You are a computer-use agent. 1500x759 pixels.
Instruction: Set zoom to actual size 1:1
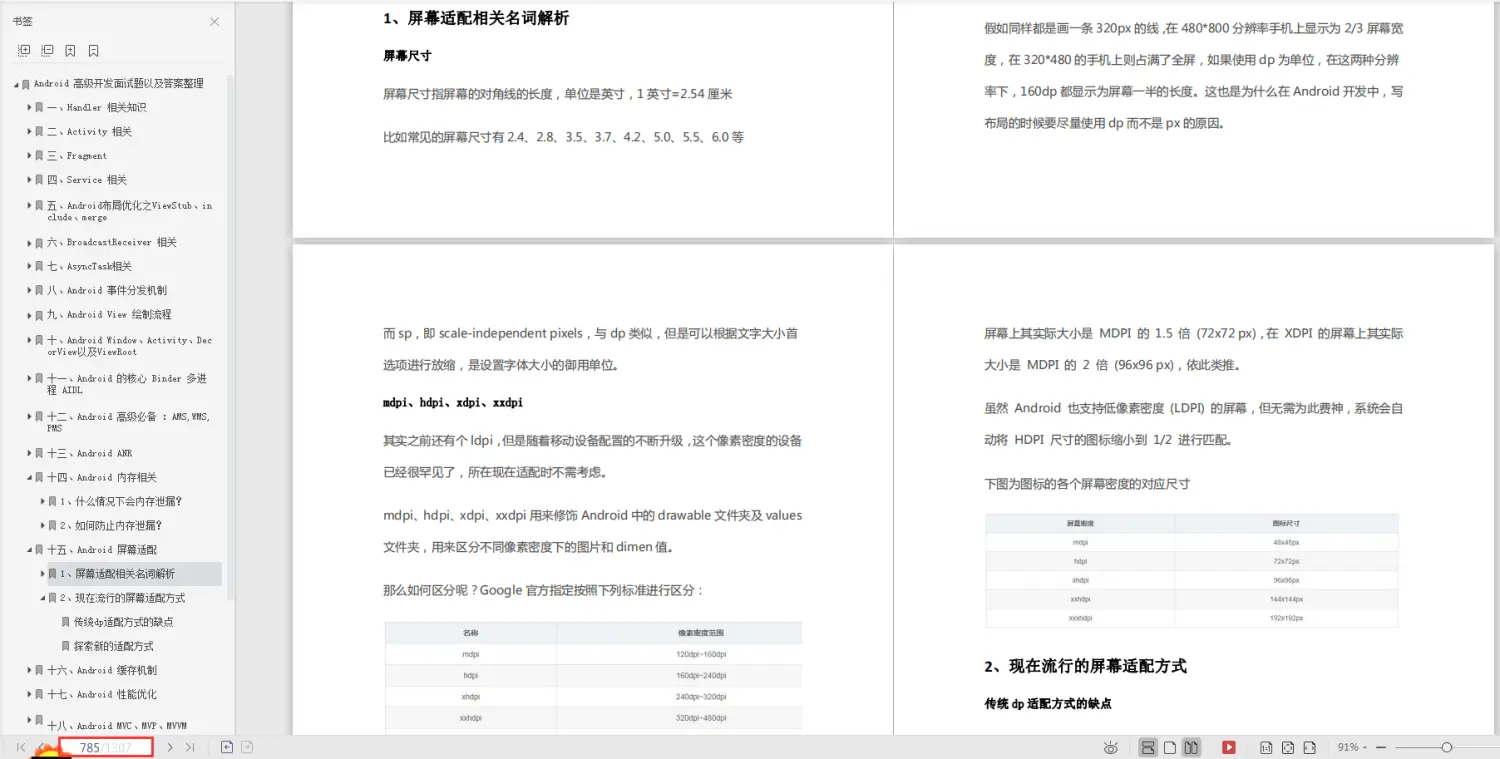tap(1266, 747)
